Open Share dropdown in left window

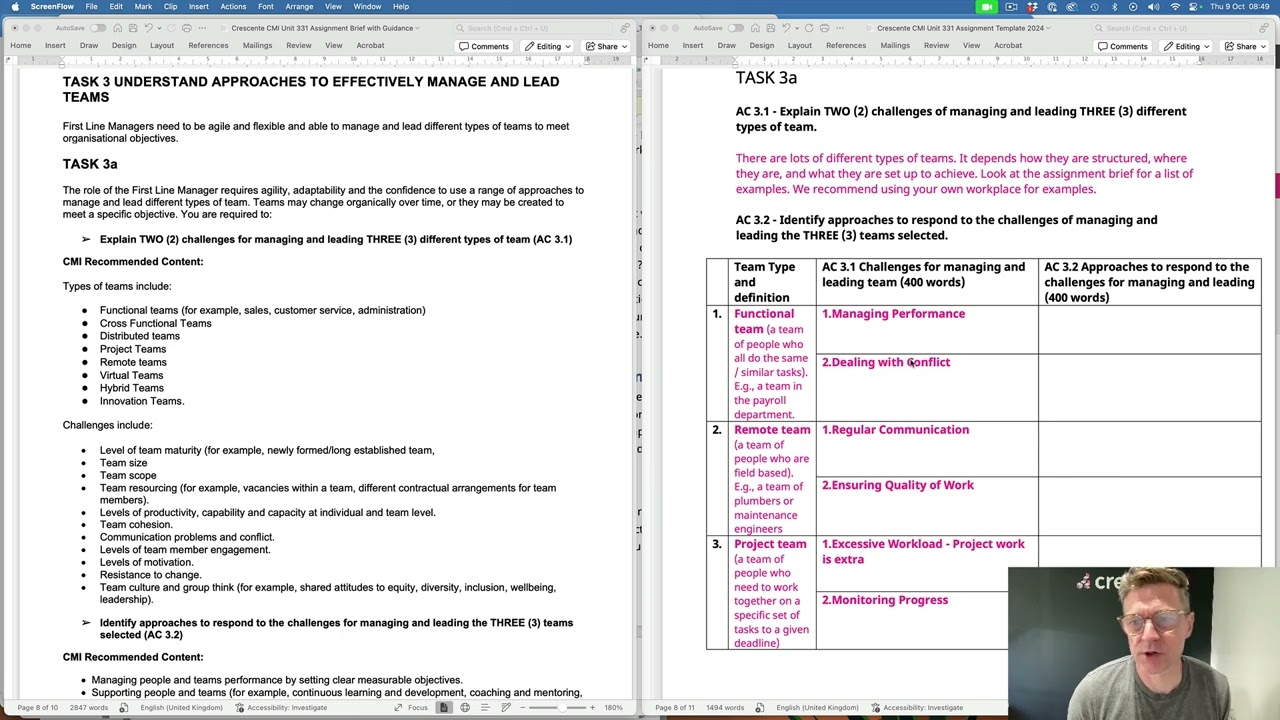pyautogui.click(x=607, y=46)
